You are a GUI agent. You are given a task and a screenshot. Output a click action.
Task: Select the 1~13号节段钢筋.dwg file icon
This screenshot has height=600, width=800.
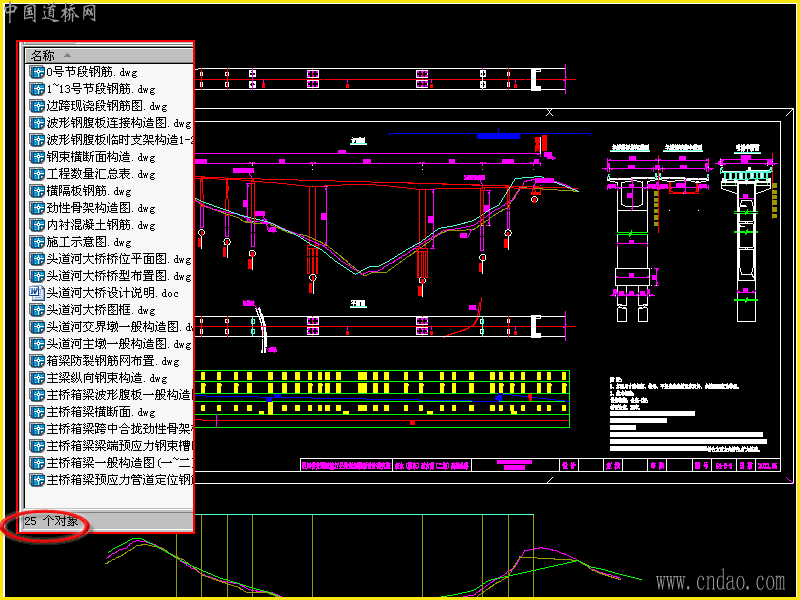(37, 89)
